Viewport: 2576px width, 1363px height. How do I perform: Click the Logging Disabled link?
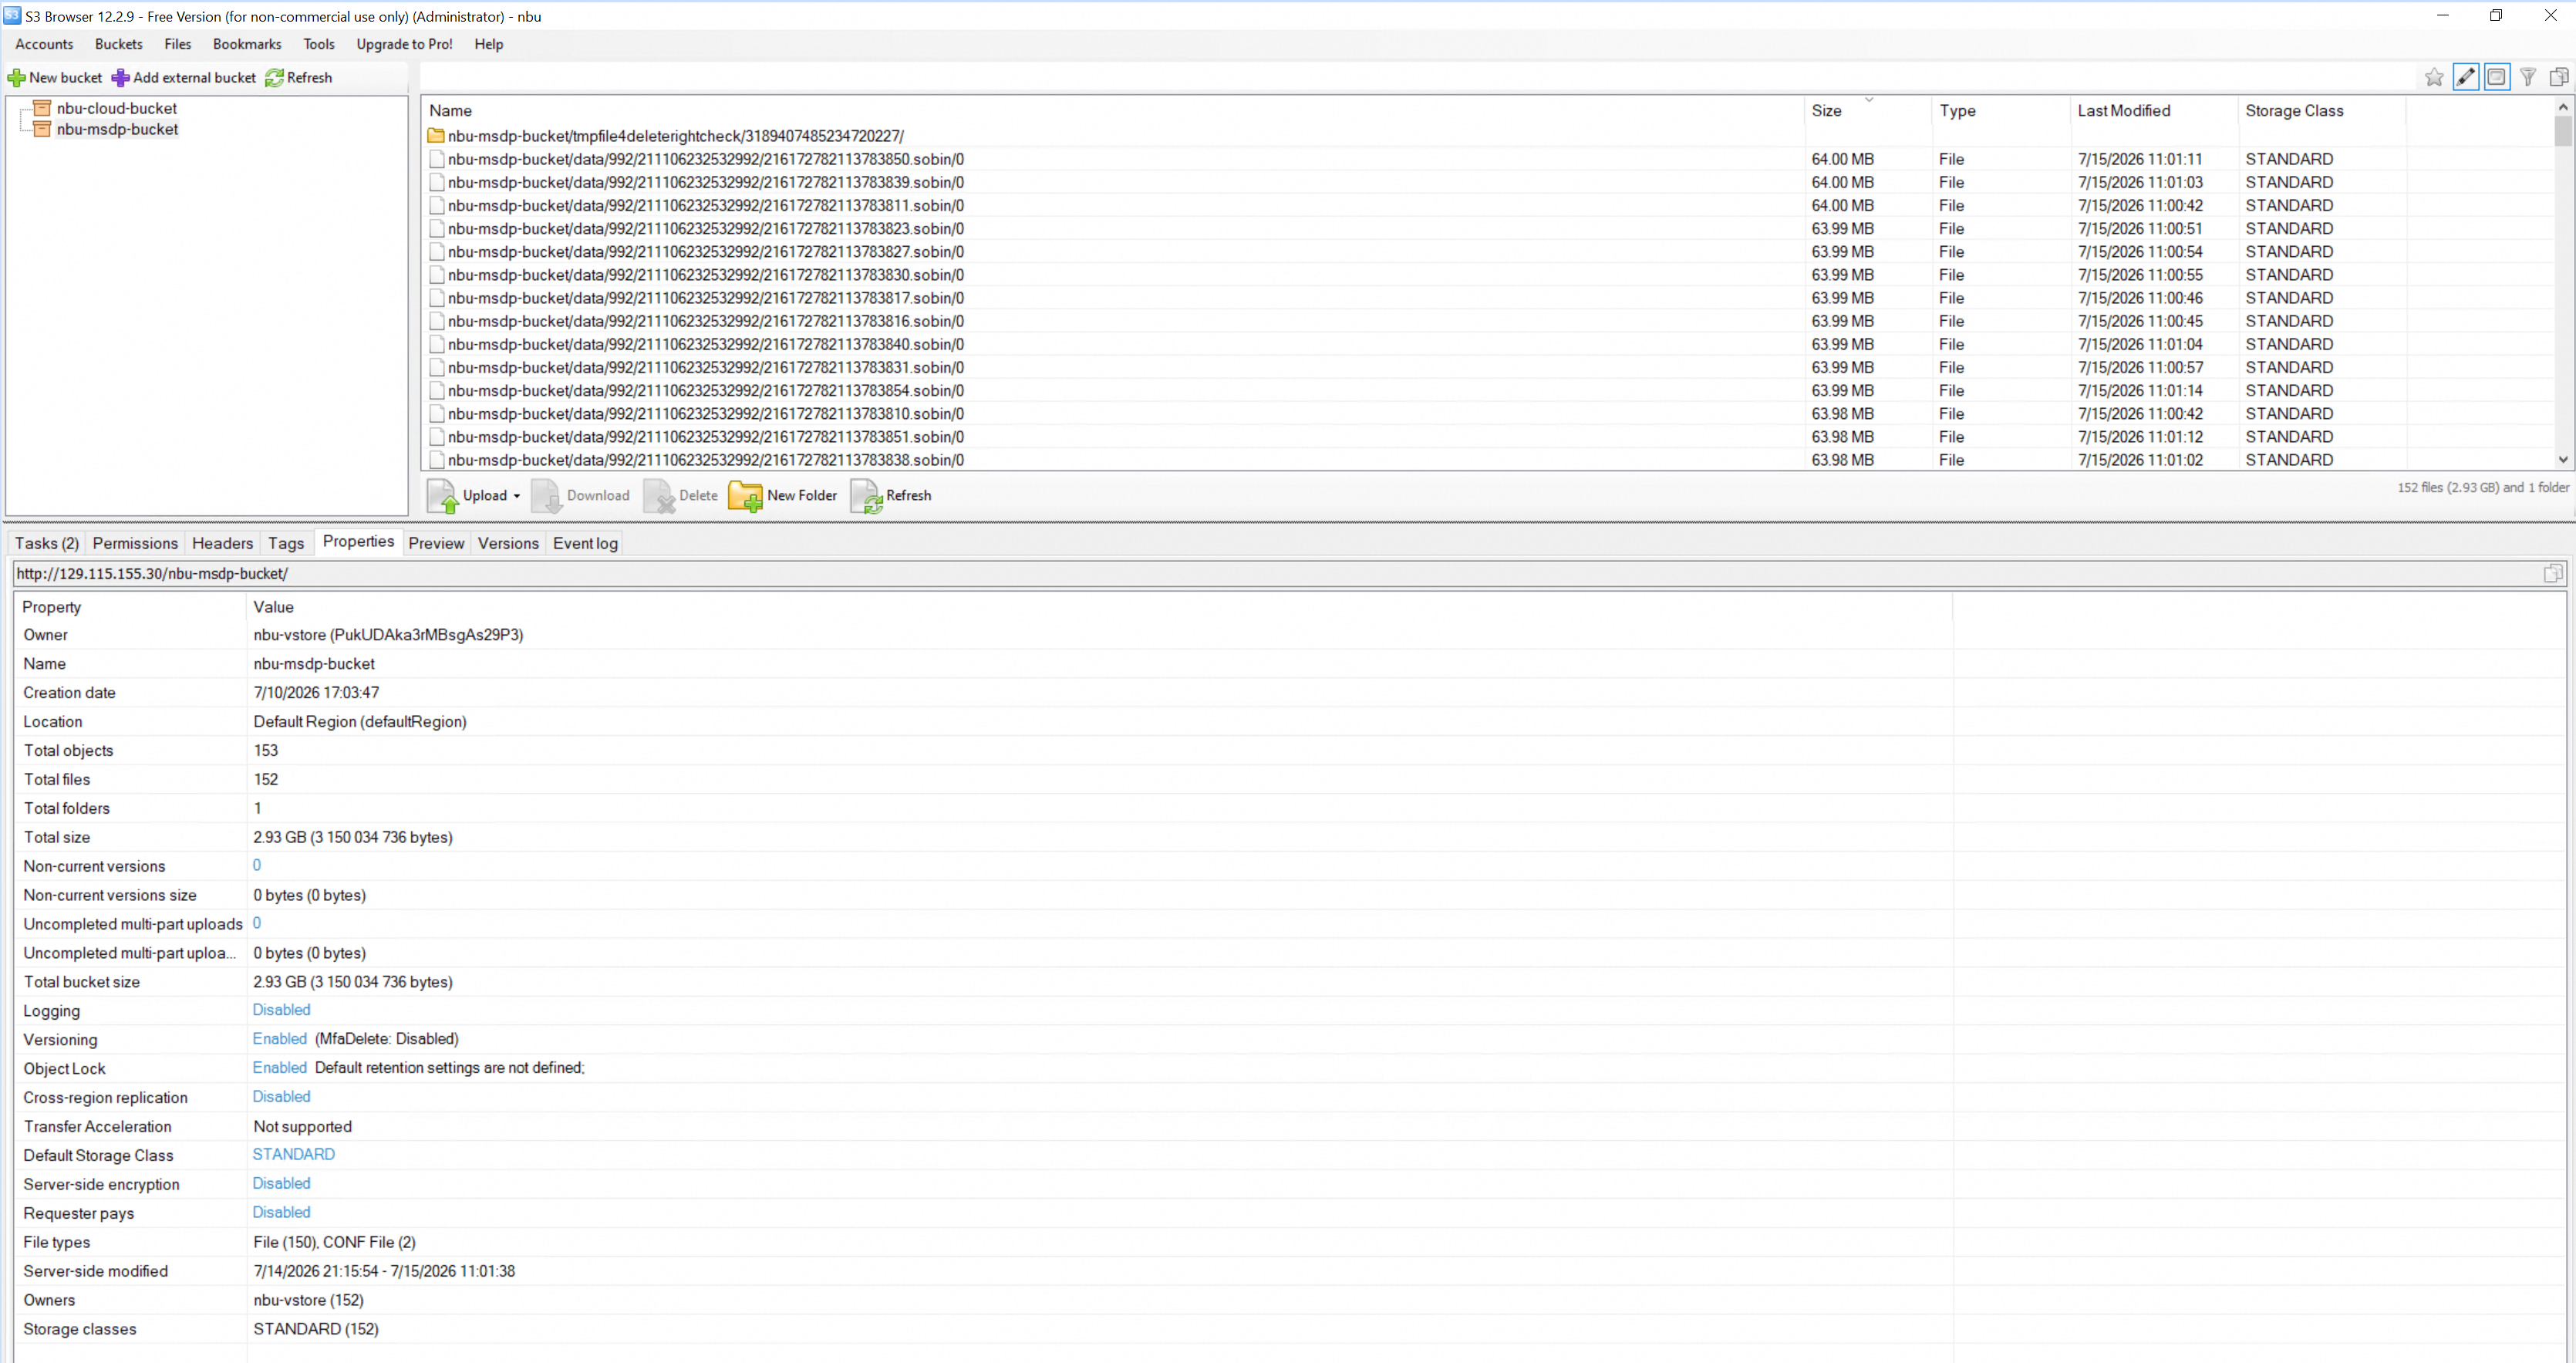click(x=281, y=1010)
